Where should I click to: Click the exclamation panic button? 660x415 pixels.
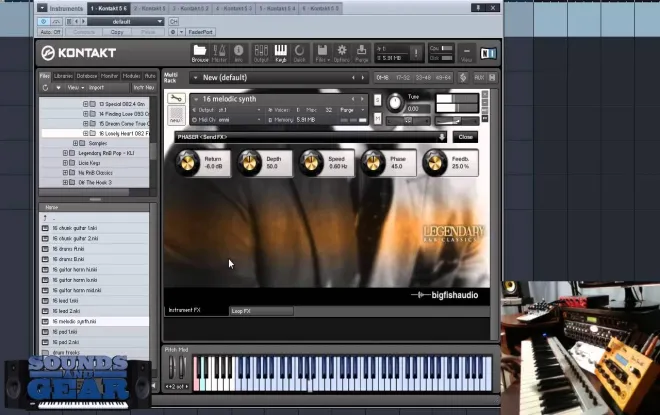coord(416,53)
